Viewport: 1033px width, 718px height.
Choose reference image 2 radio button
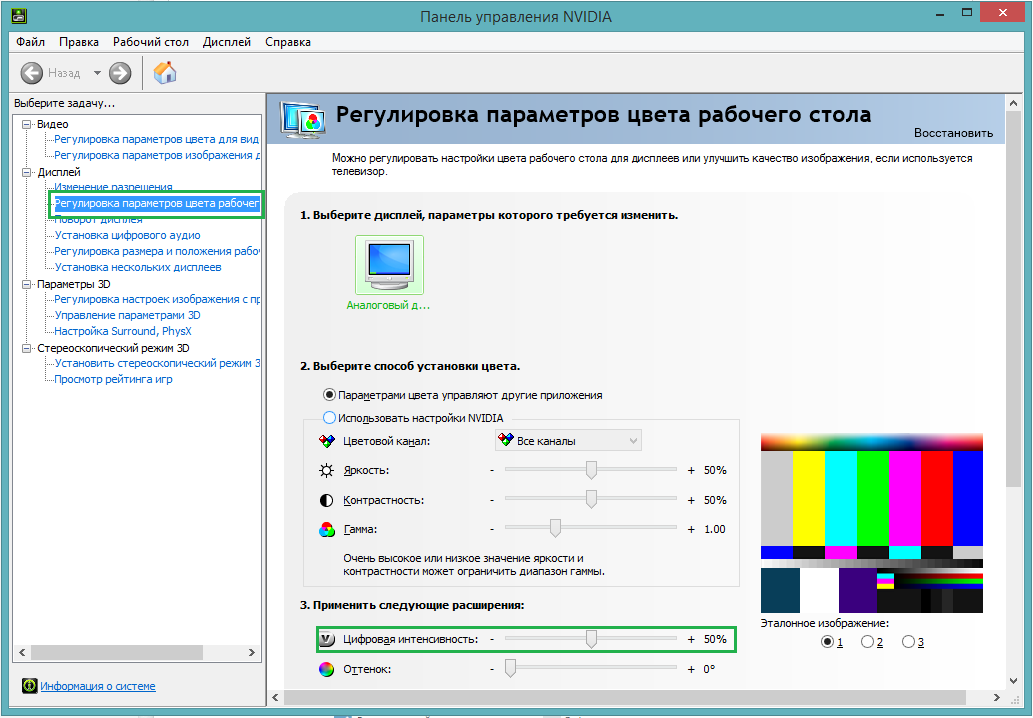(x=867, y=642)
